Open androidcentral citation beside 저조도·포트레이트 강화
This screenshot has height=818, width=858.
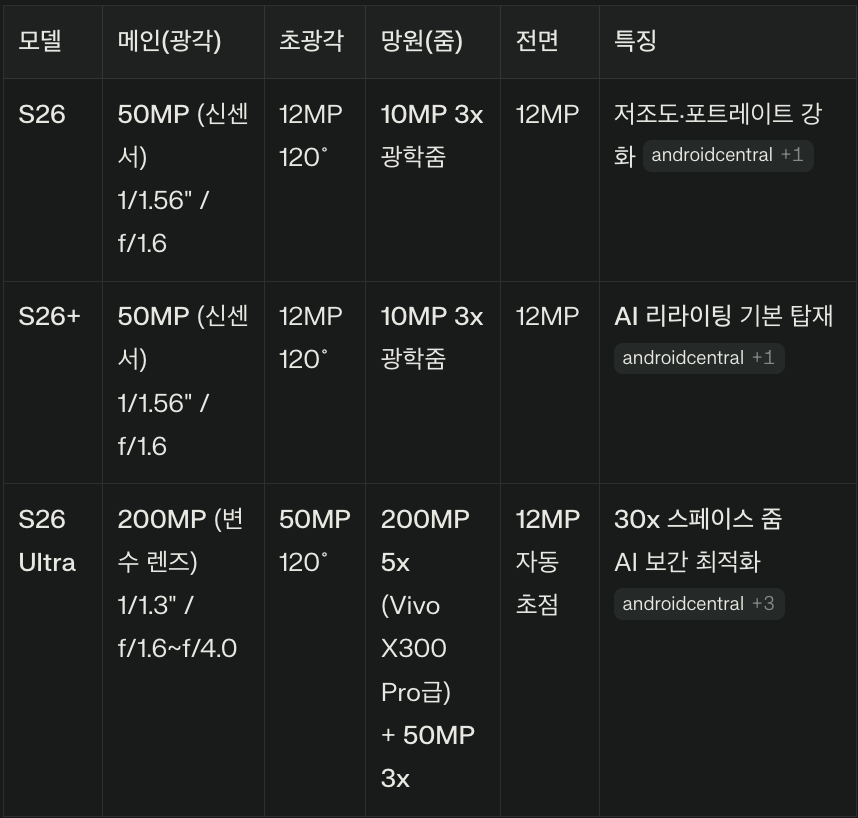point(728,156)
